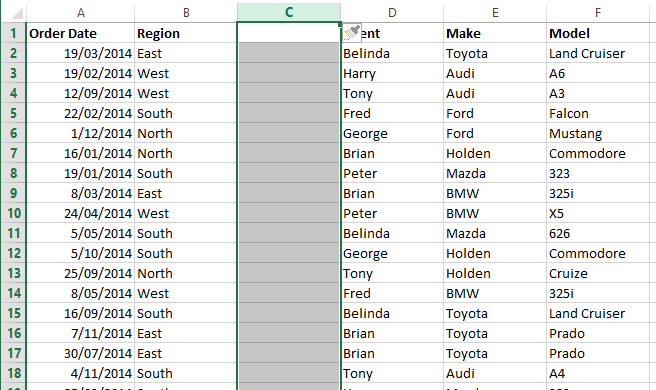
Task: Select column A header
Action: pyautogui.click(x=81, y=13)
